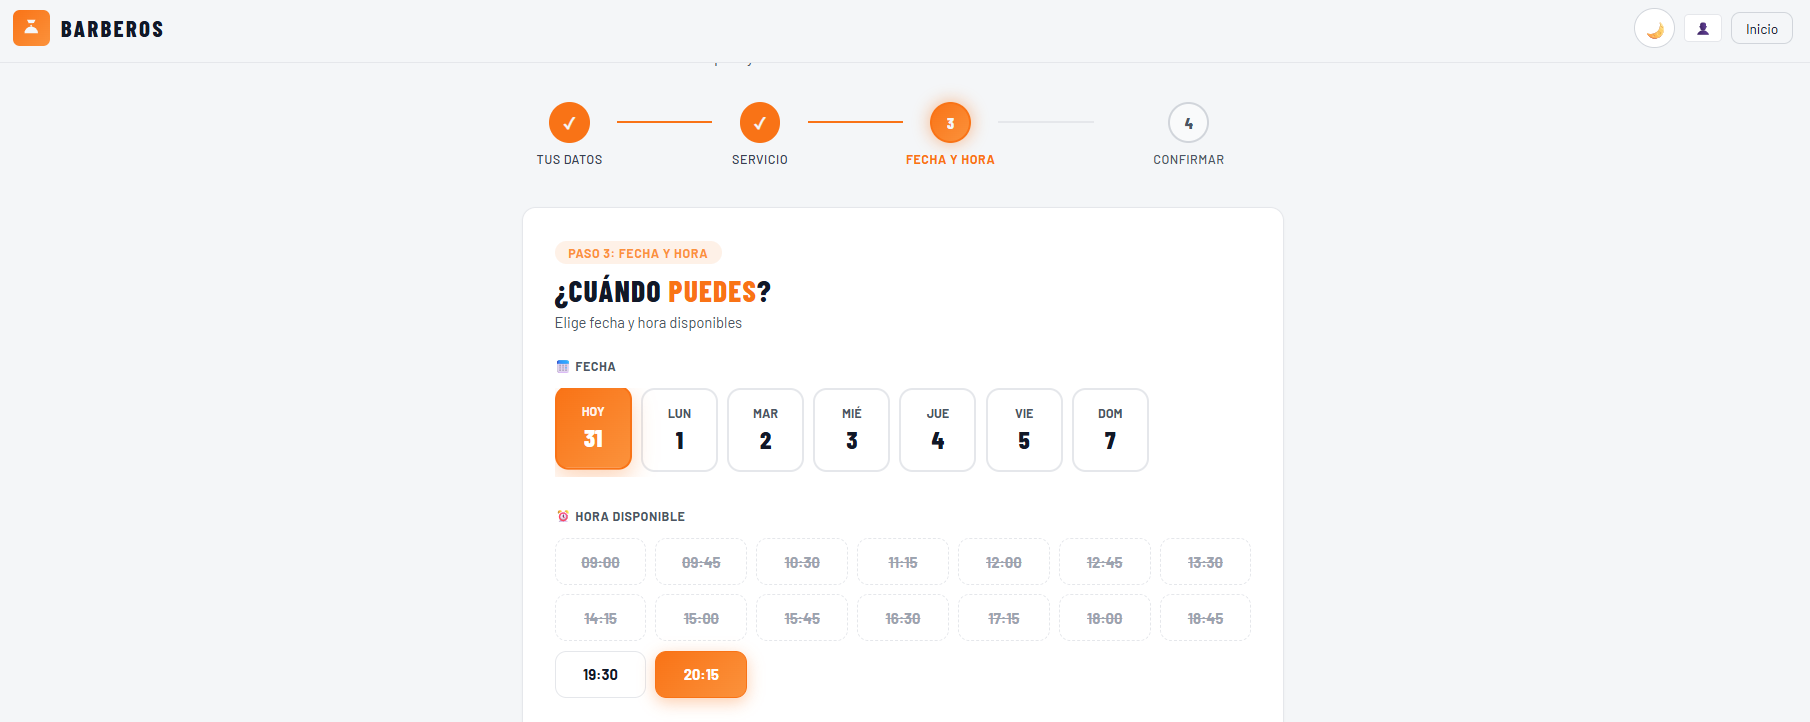Toggle dark mode with the moon icon
This screenshot has width=1810, height=722.
coord(1654,29)
